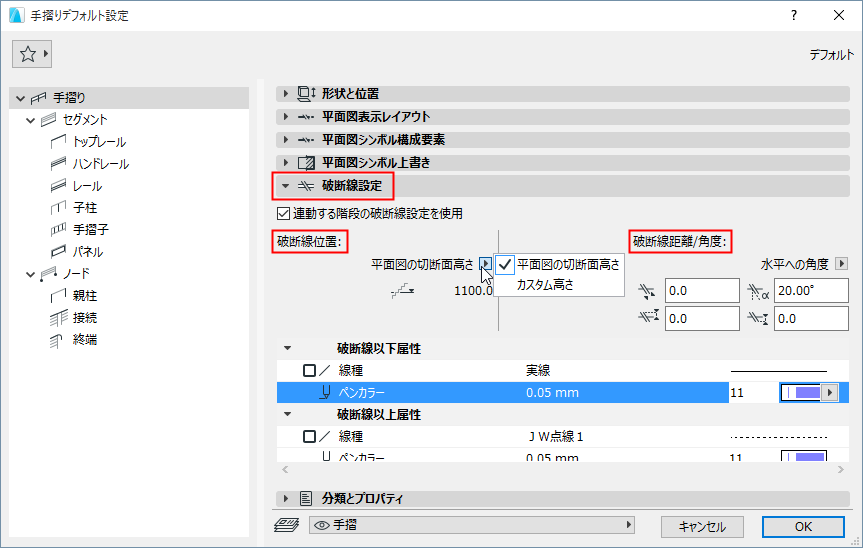Collapse the セグメント tree chevron
This screenshot has height=548, width=863.
click(31, 120)
